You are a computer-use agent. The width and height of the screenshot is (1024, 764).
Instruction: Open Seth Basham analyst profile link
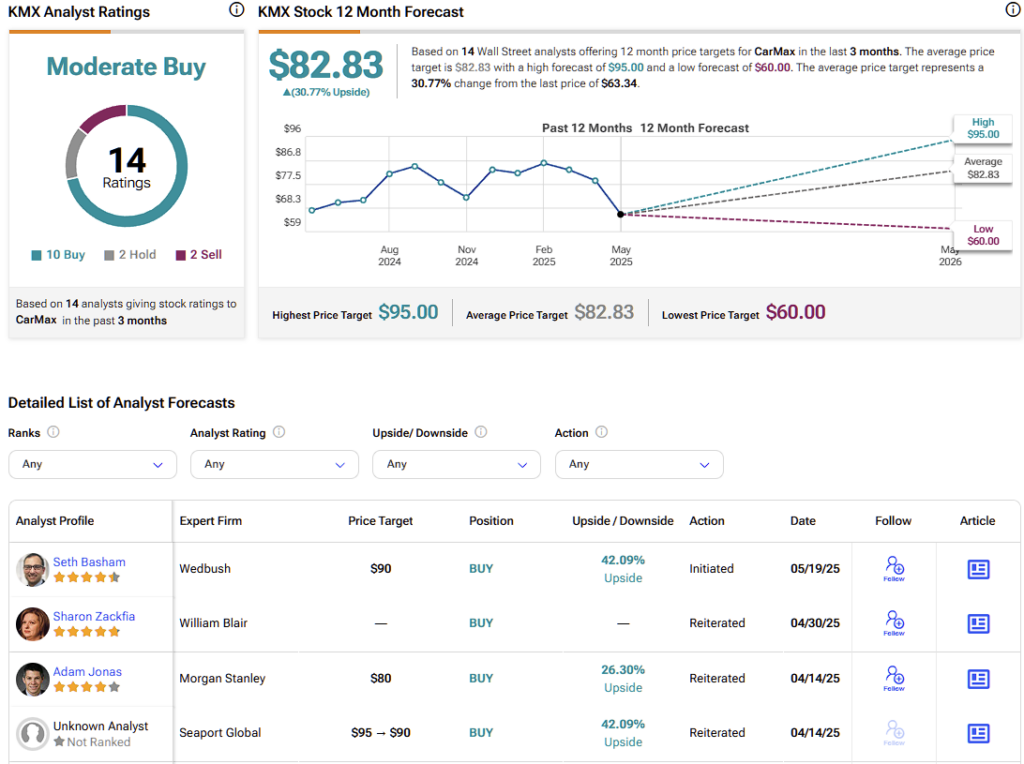(x=89, y=562)
